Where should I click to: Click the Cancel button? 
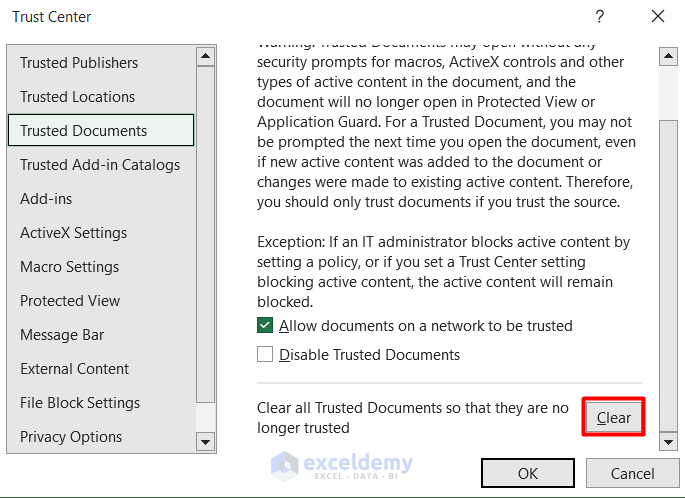click(x=632, y=473)
